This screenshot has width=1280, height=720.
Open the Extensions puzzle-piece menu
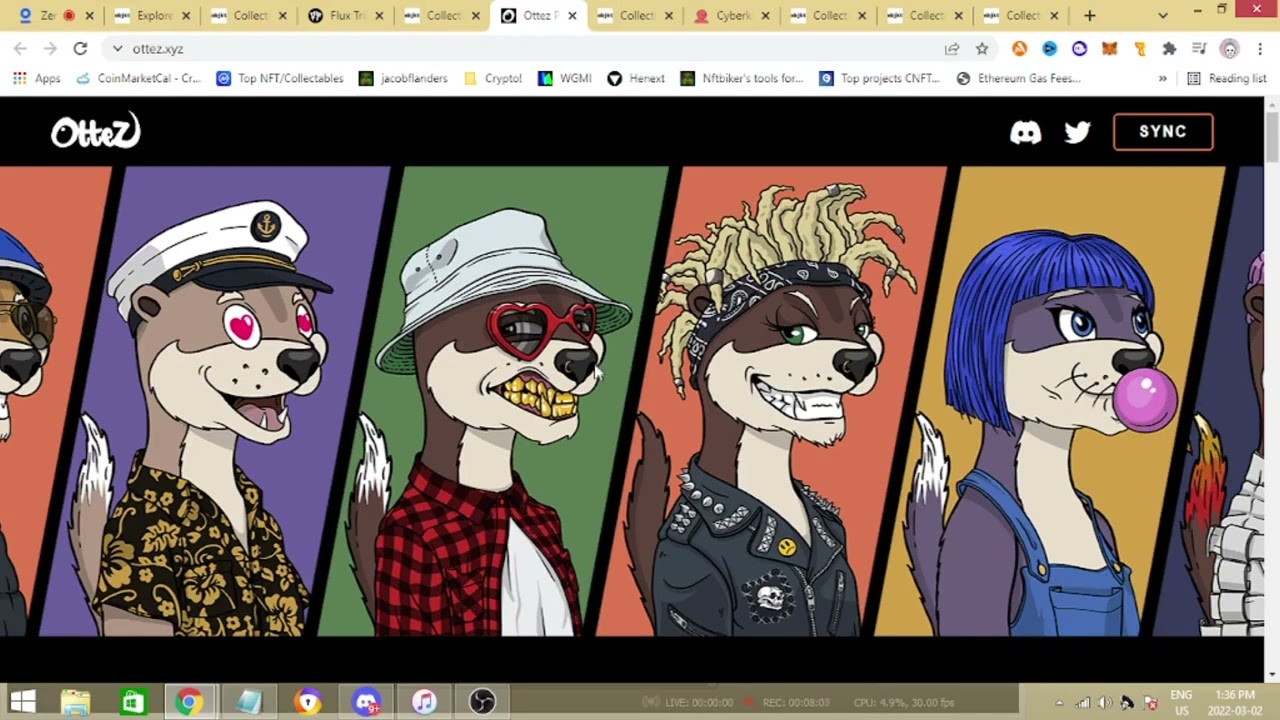pos(1169,48)
